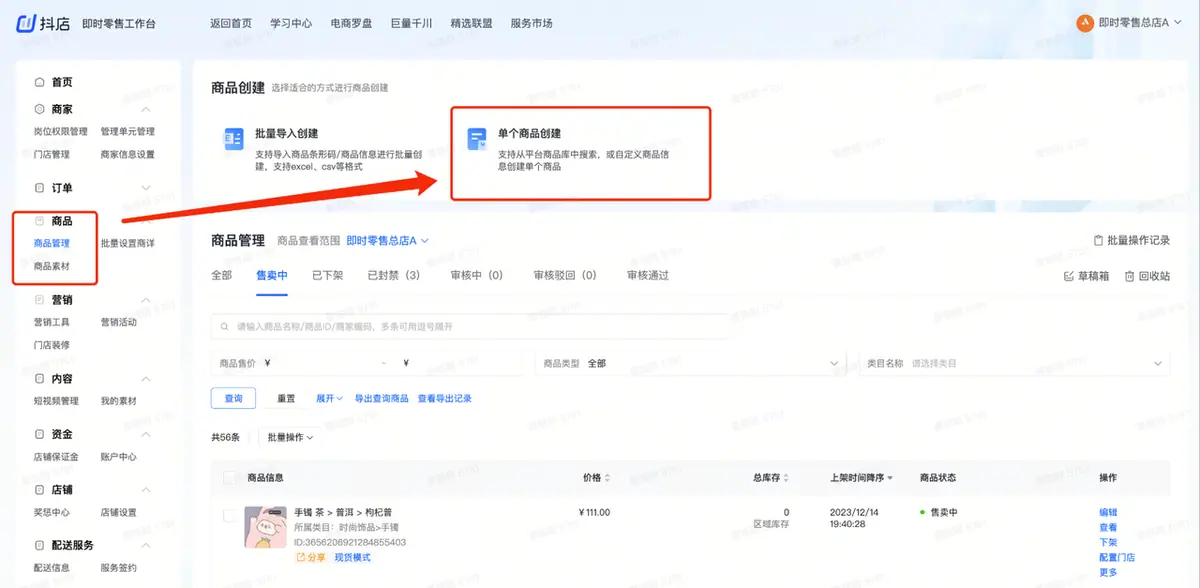Tick the checkbox for 手镯 product row

[x=230, y=516]
